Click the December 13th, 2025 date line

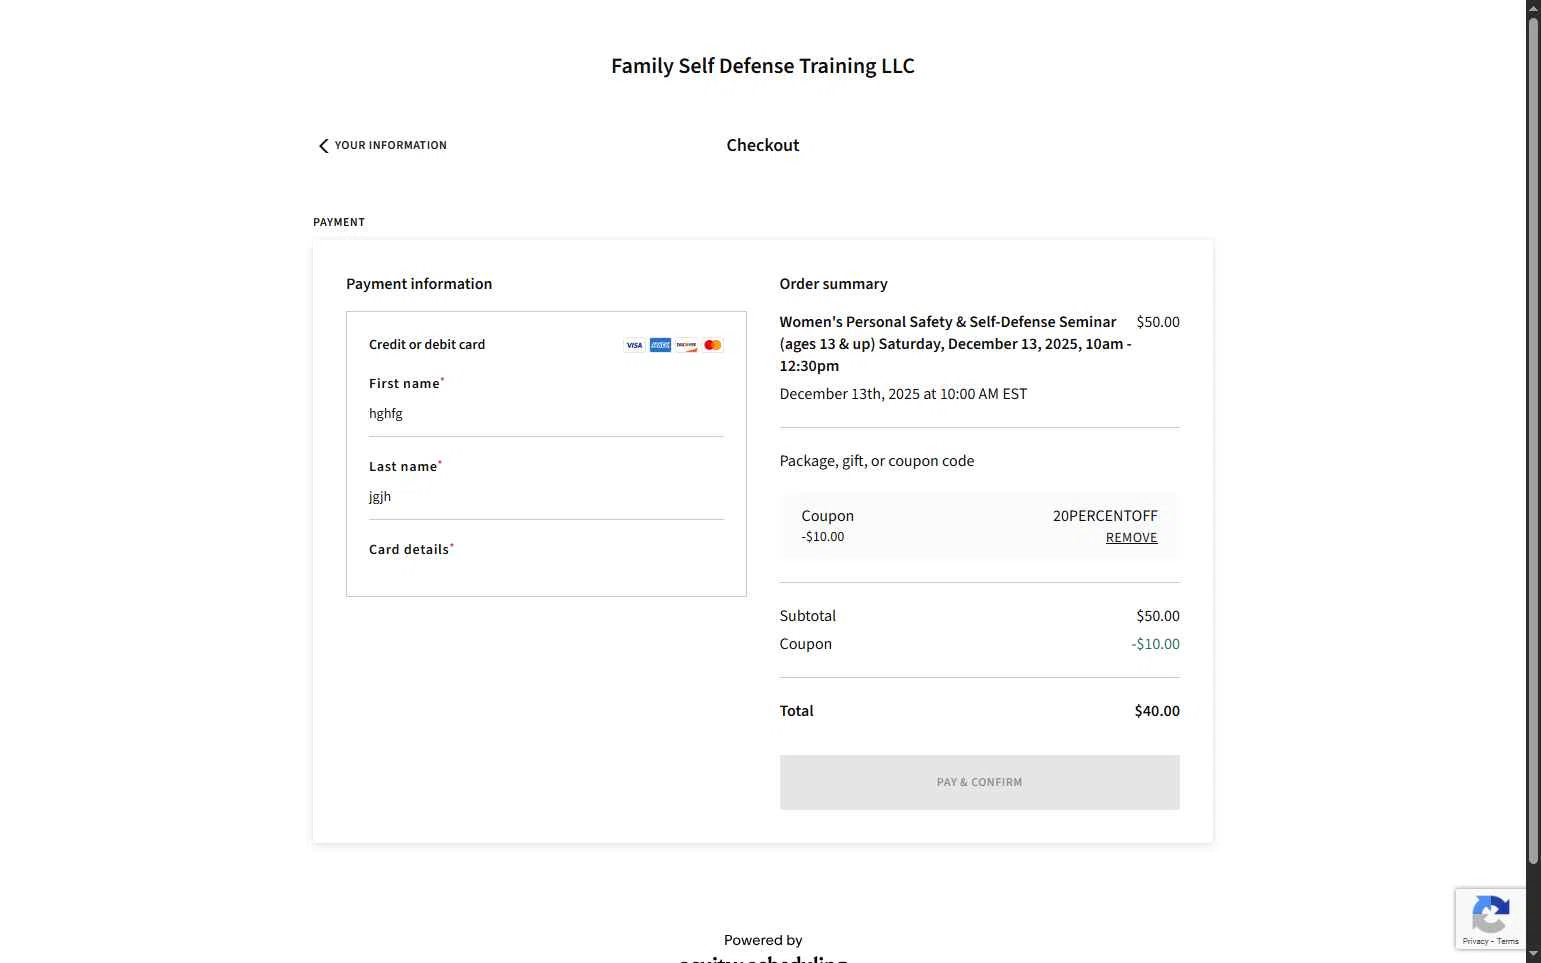pyautogui.click(x=903, y=394)
